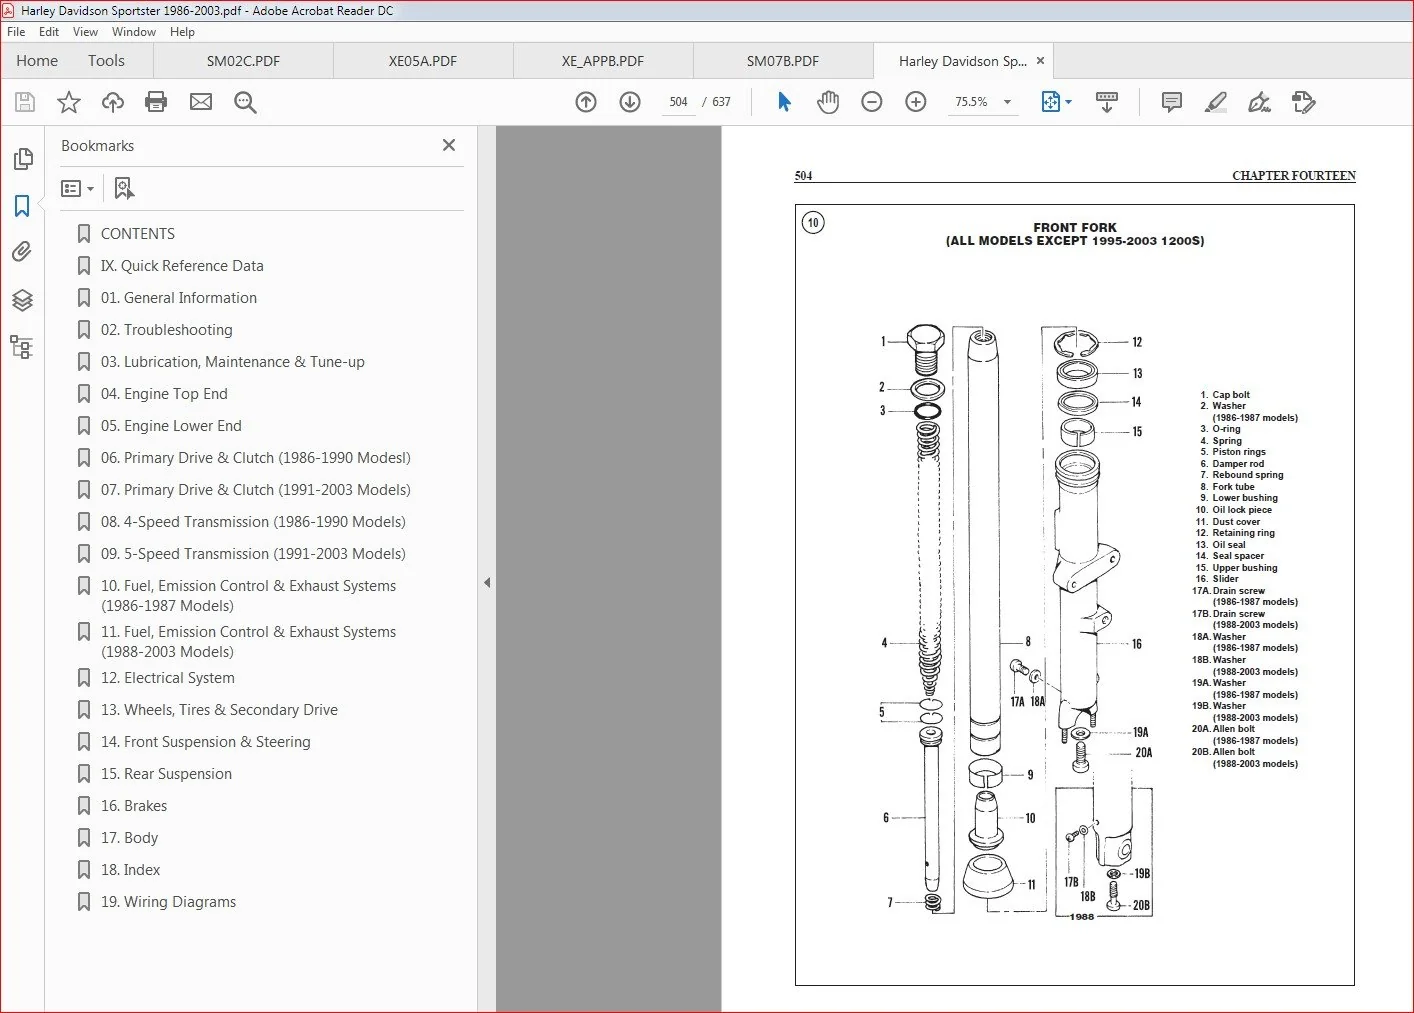Open 03. Lubrication, Maintenance & Tune-up
Image resolution: width=1414 pixels, height=1013 pixels.
[233, 362]
